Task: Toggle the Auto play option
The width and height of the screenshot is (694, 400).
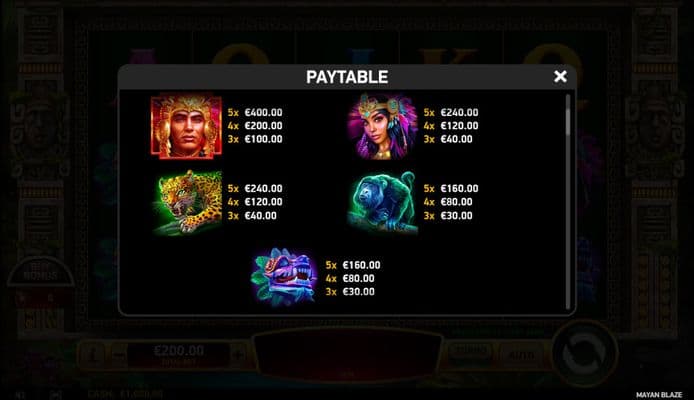Action: pyautogui.click(x=521, y=354)
